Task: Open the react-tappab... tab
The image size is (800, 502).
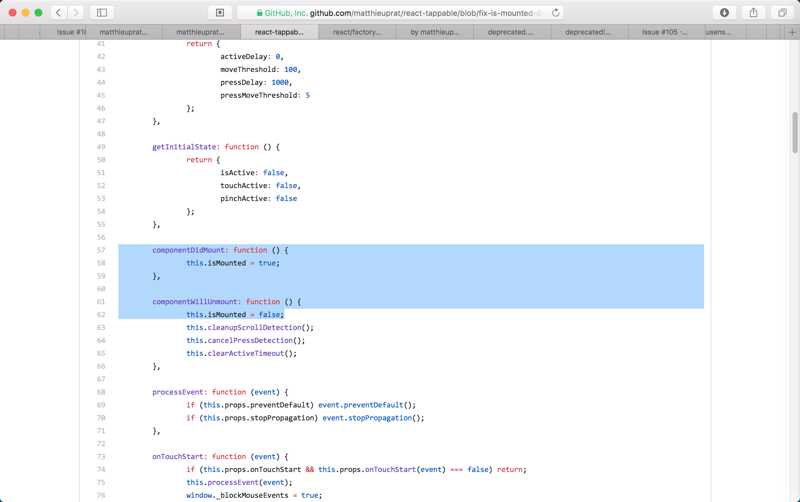Action: point(279,32)
